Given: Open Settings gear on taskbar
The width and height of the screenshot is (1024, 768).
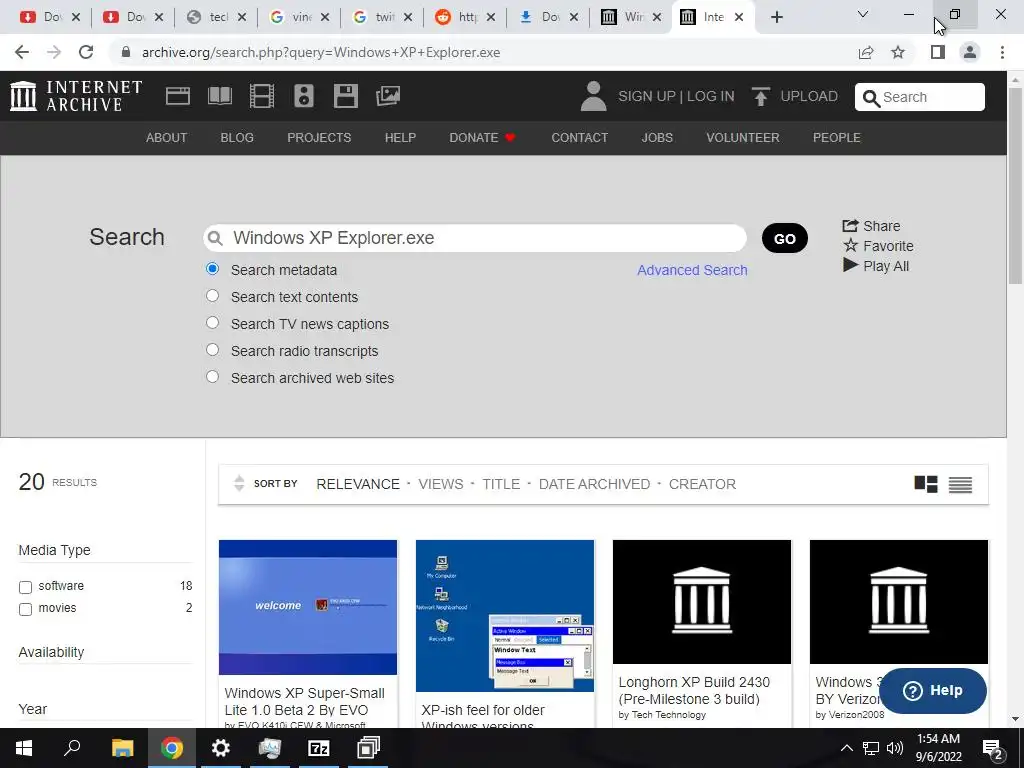Looking at the screenshot, I should coord(221,748).
